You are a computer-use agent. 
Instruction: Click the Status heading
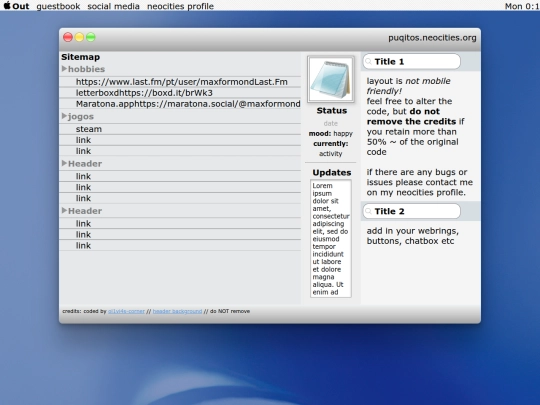332,111
